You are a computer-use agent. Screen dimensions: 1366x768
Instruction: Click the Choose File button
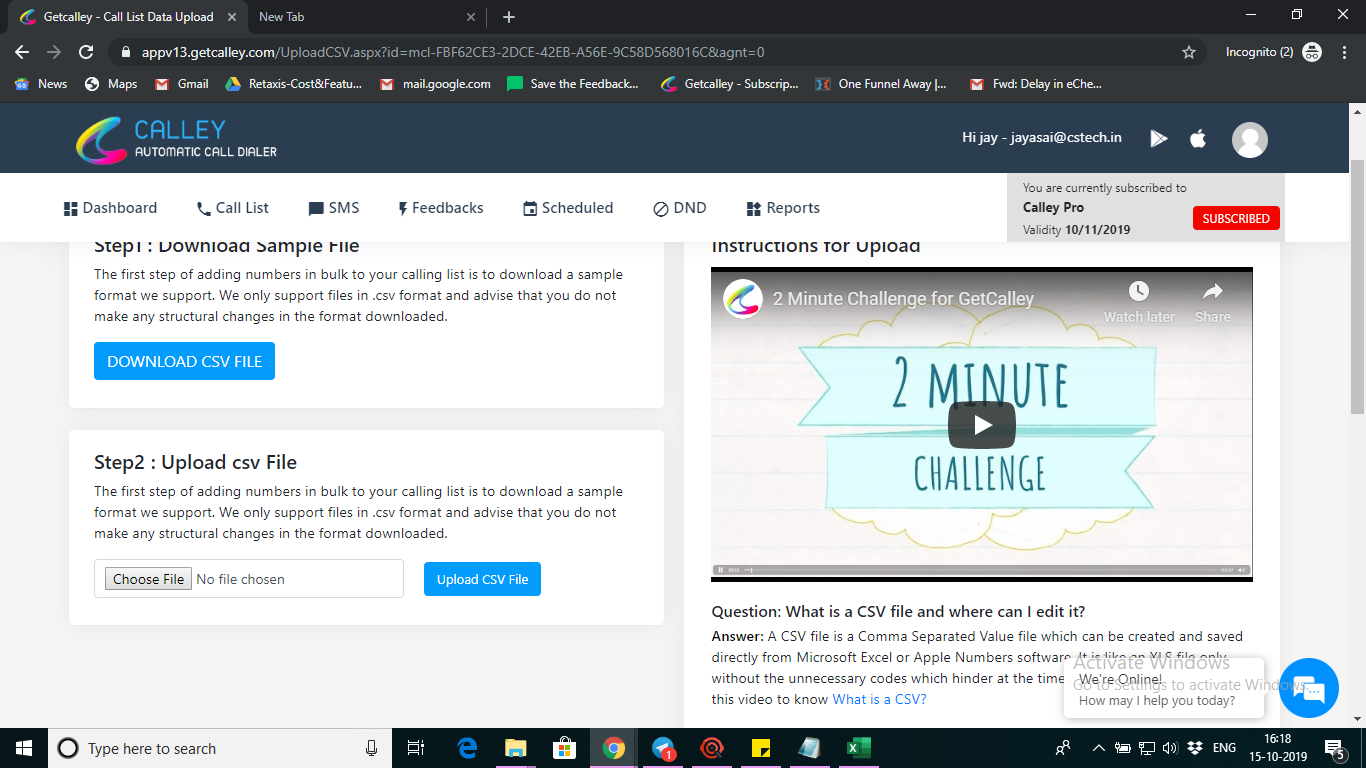tap(149, 579)
